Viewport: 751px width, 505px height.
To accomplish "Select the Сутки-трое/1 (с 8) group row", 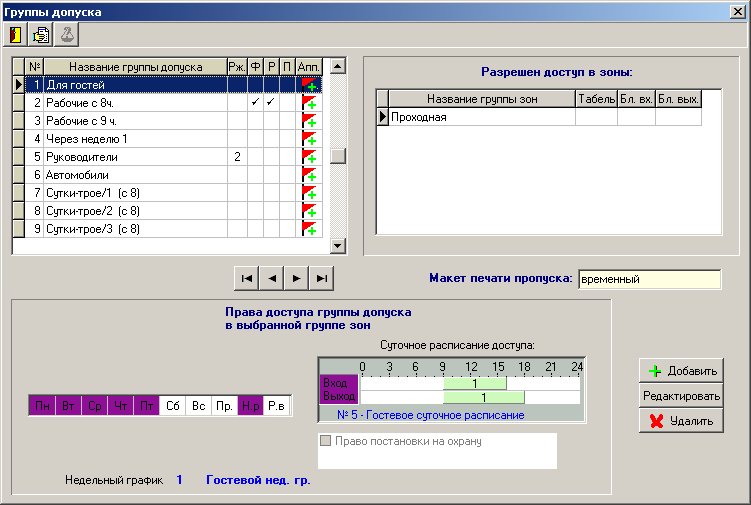I will pos(168,193).
